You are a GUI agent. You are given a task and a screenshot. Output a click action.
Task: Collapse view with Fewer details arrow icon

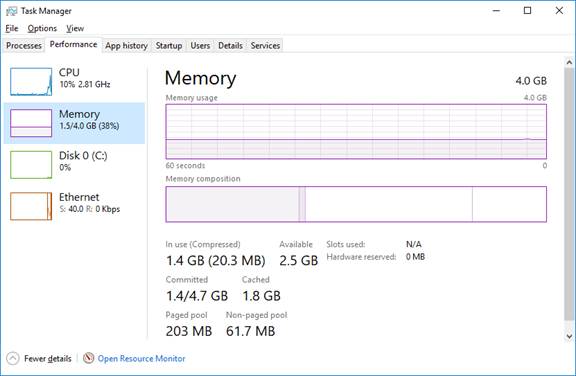coord(12,358)
